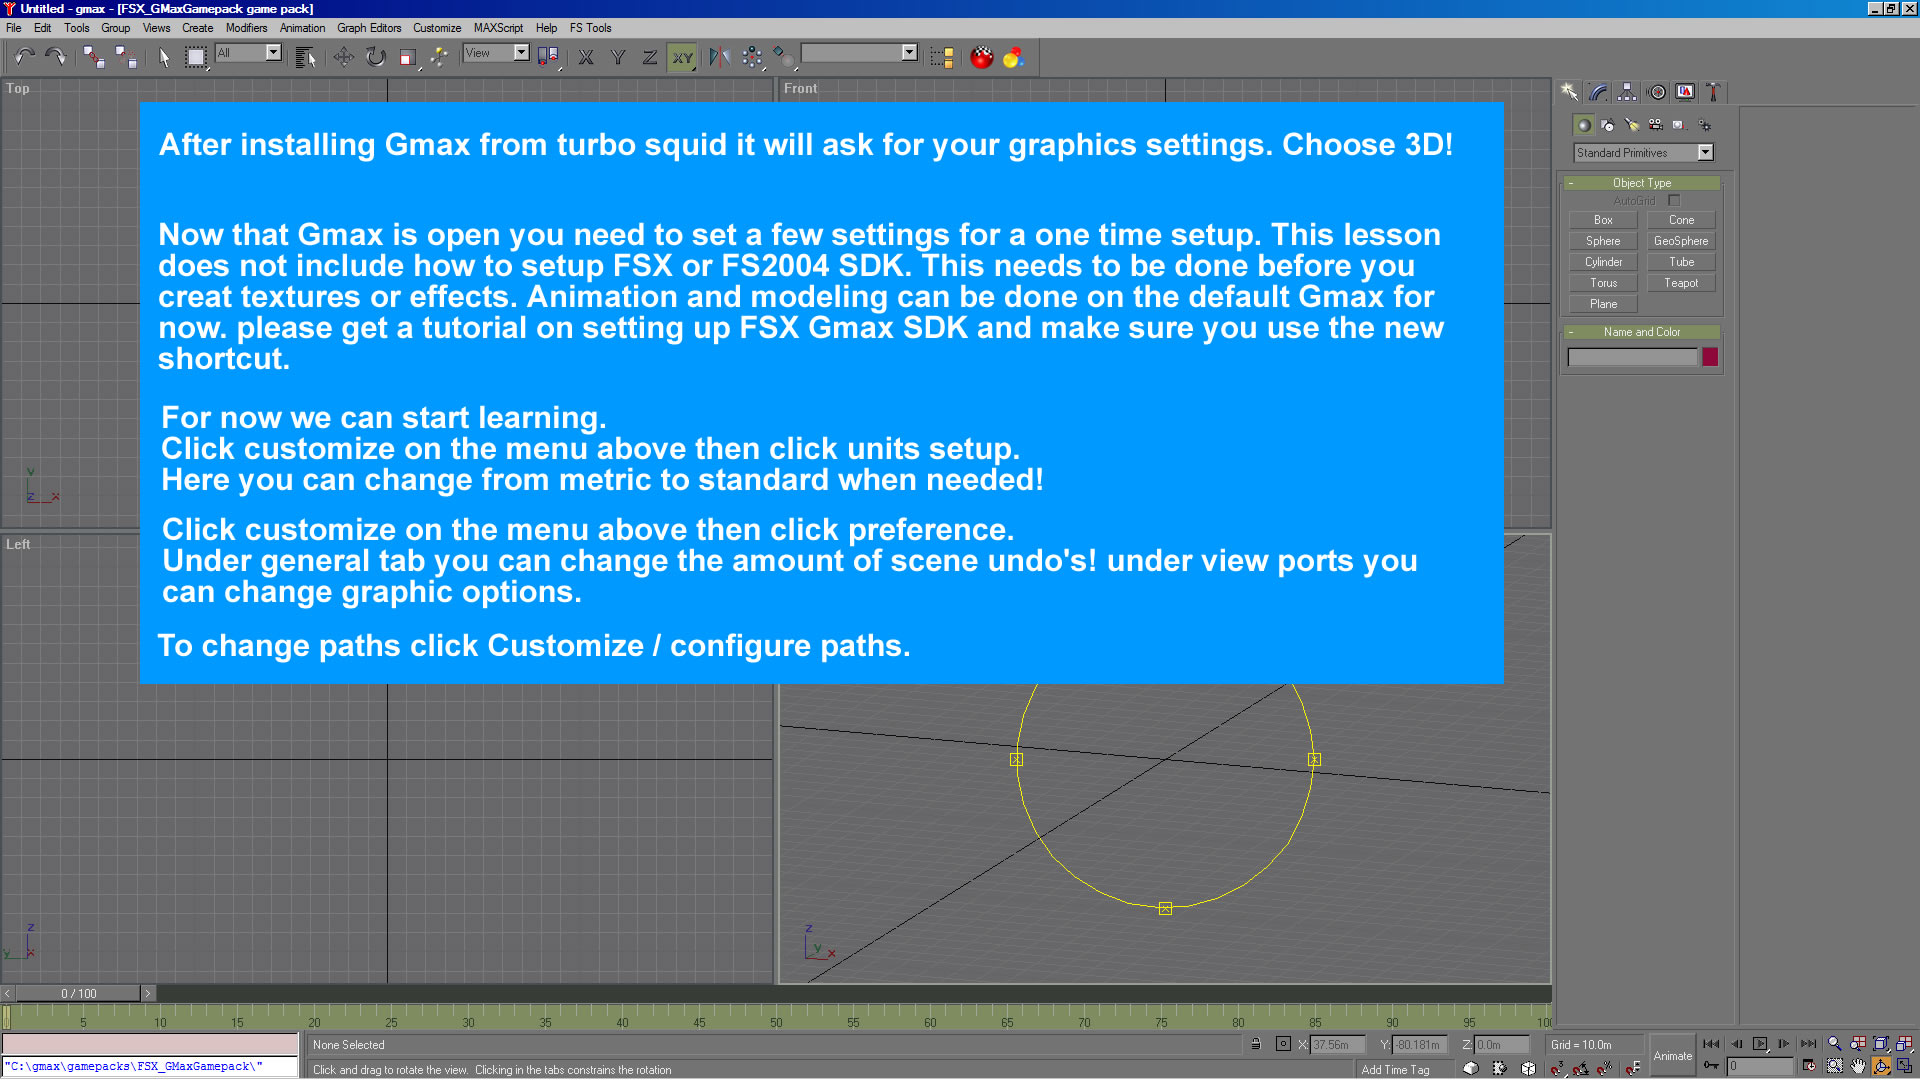1920x1080 pixels.
Task: Click the object color swatch
Action: coord(1710,357)
